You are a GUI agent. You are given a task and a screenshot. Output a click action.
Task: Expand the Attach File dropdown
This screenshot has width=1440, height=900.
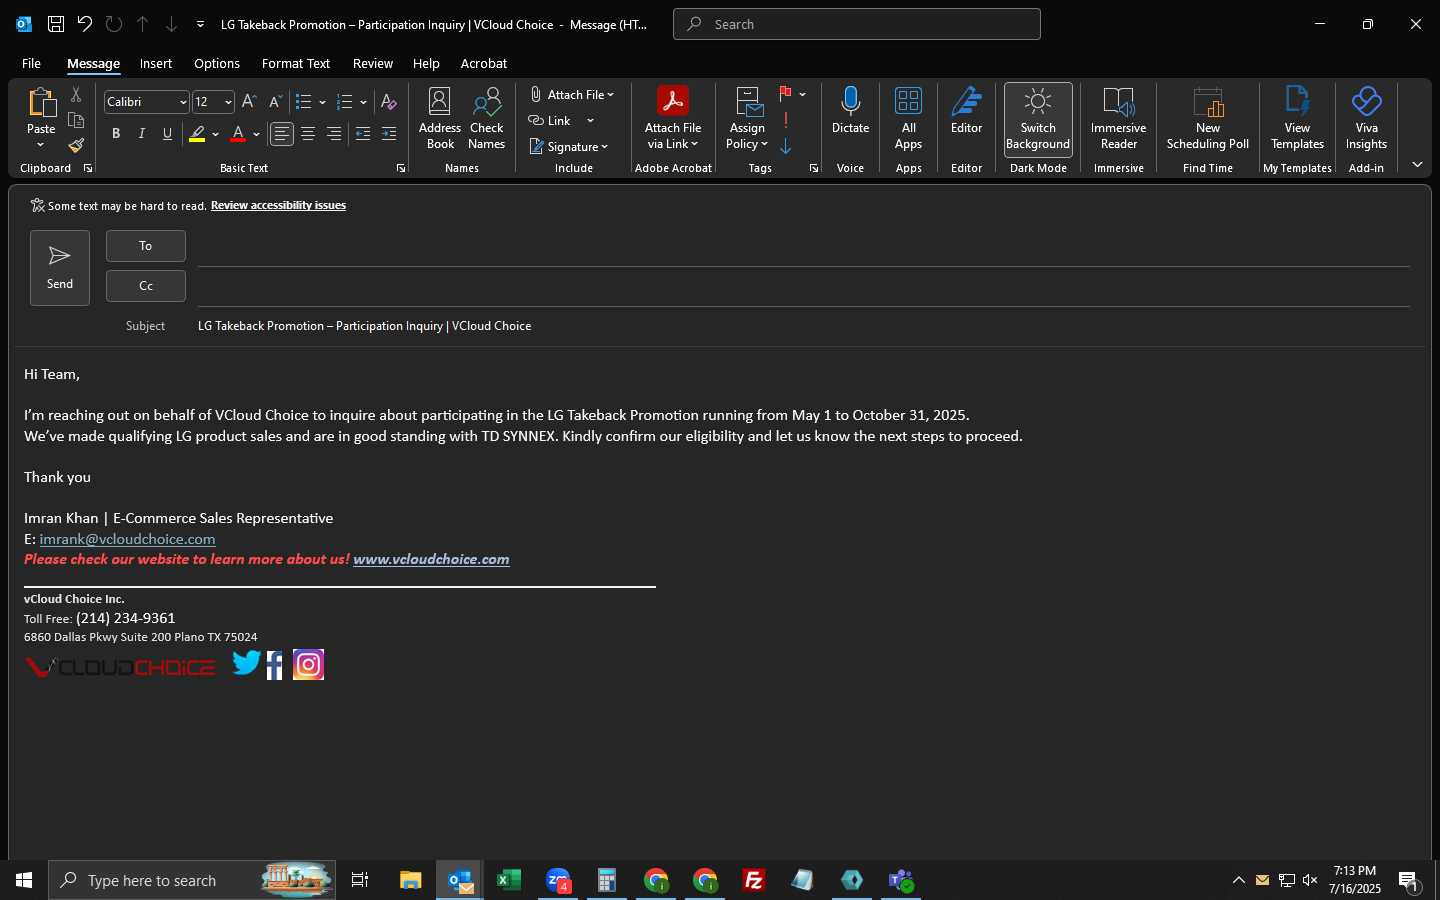pos(610,95)
